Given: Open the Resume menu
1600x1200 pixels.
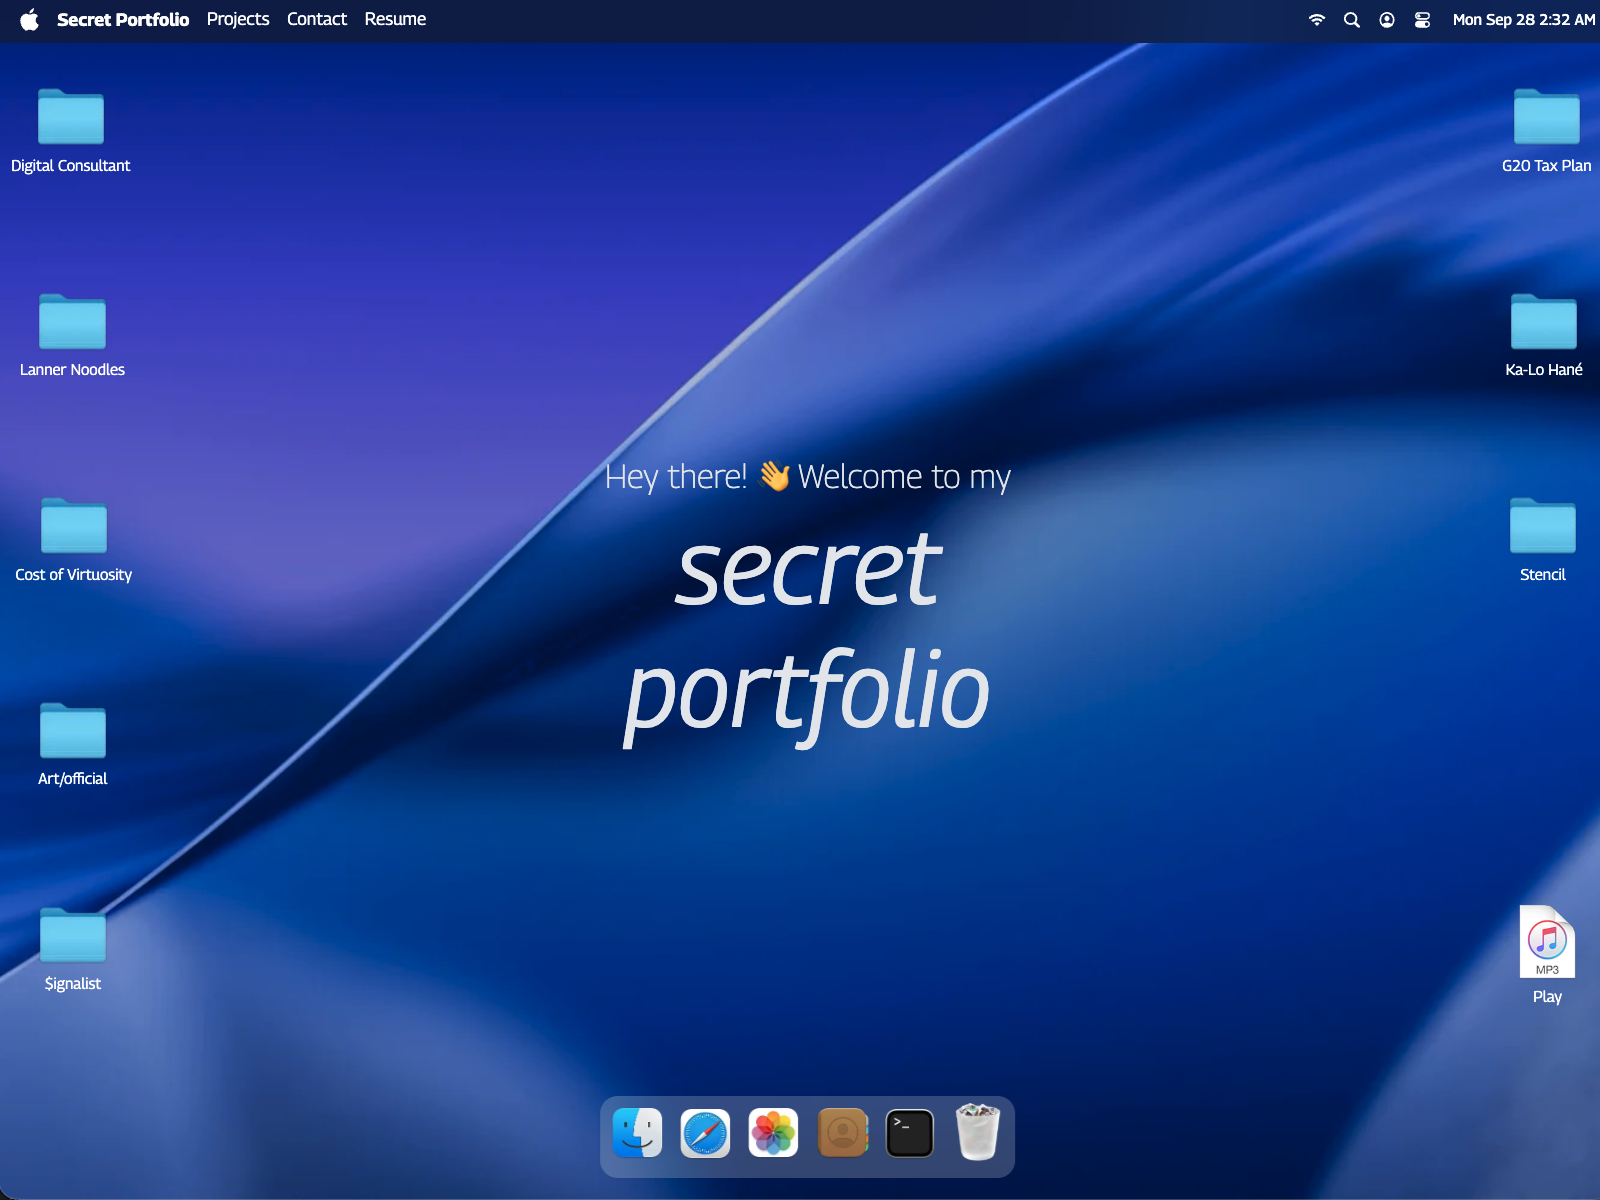Looking at the screenshot, I should click(395, 19).
